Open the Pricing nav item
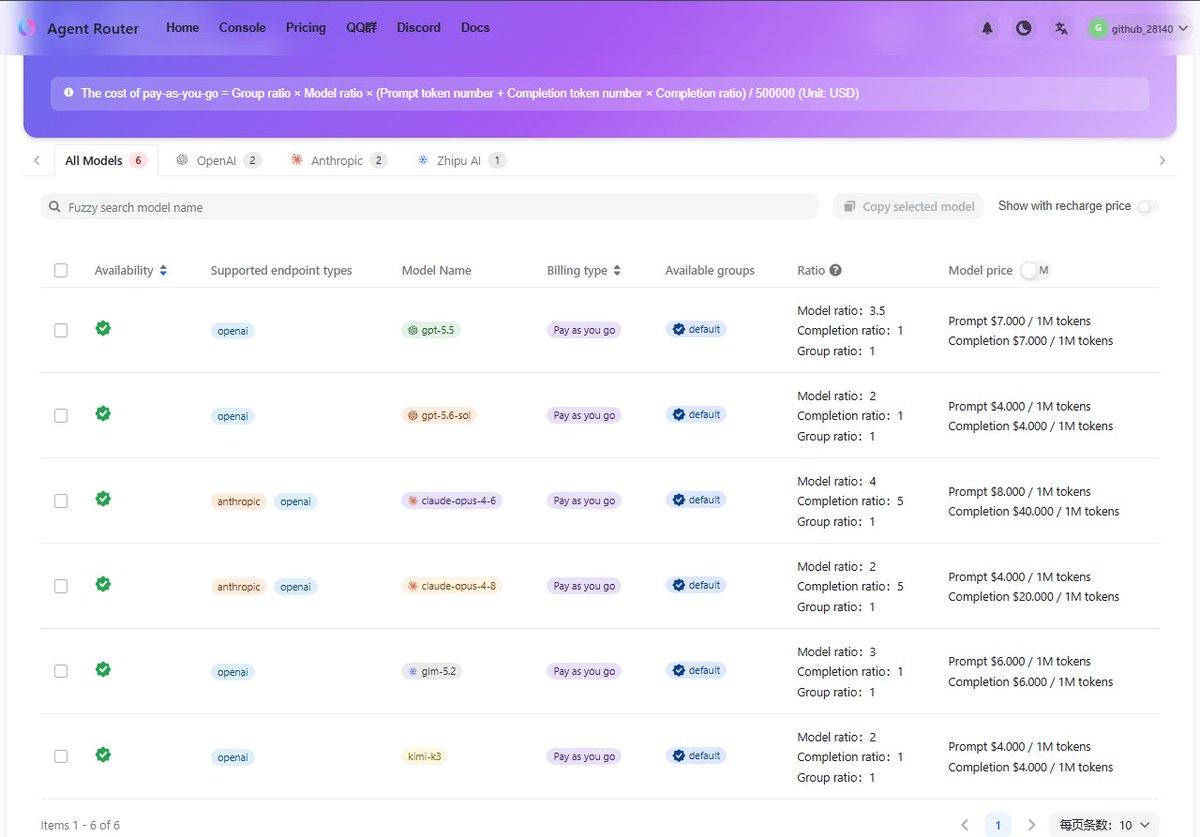Viewport: 1200px width, 837px height. point(306,27)
